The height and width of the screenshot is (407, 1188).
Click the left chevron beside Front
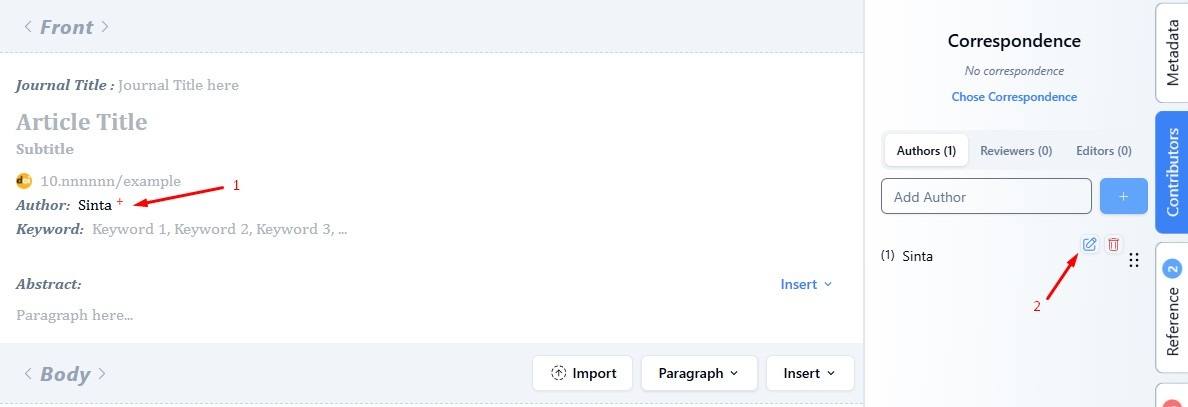tap(28, 27)
